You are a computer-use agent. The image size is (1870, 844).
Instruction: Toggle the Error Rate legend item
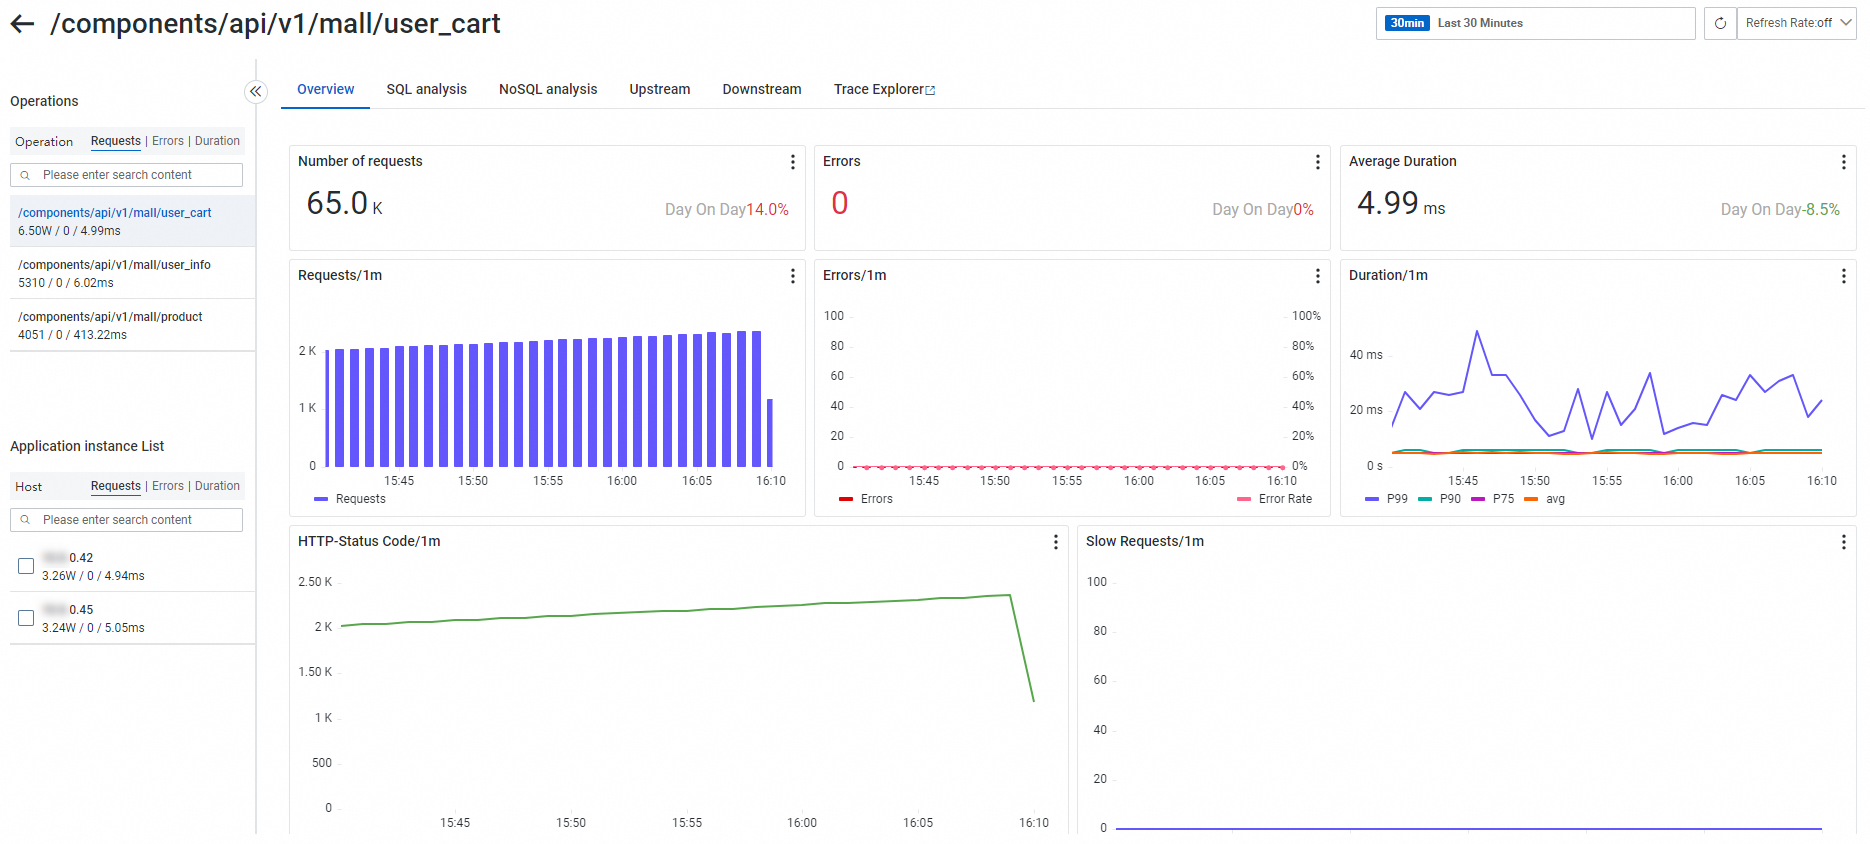pos(1274,499)
